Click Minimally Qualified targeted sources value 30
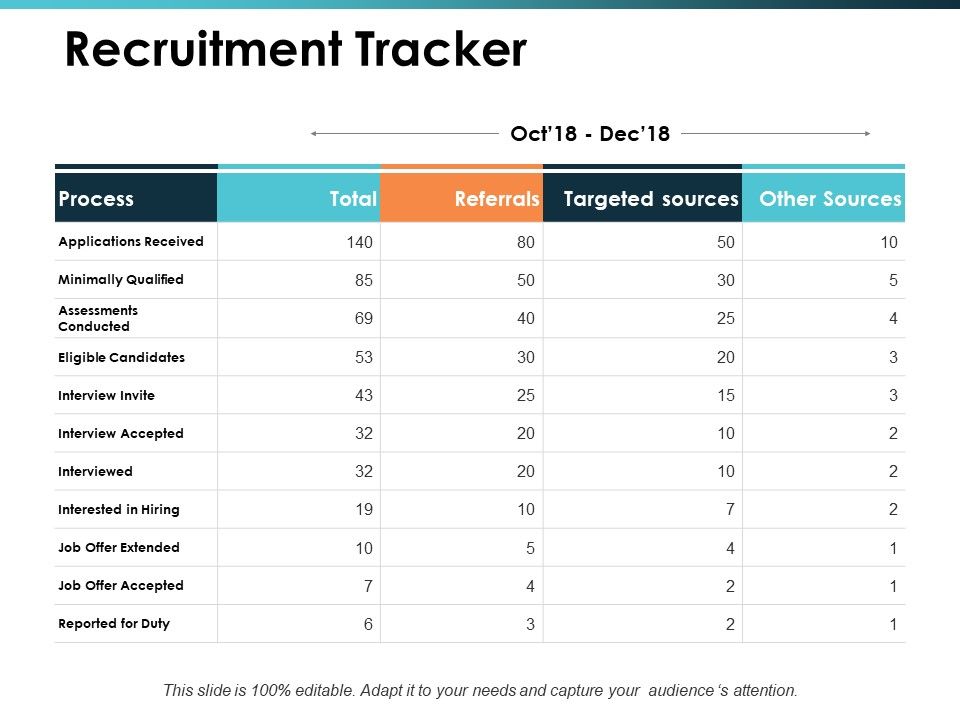 726,280
